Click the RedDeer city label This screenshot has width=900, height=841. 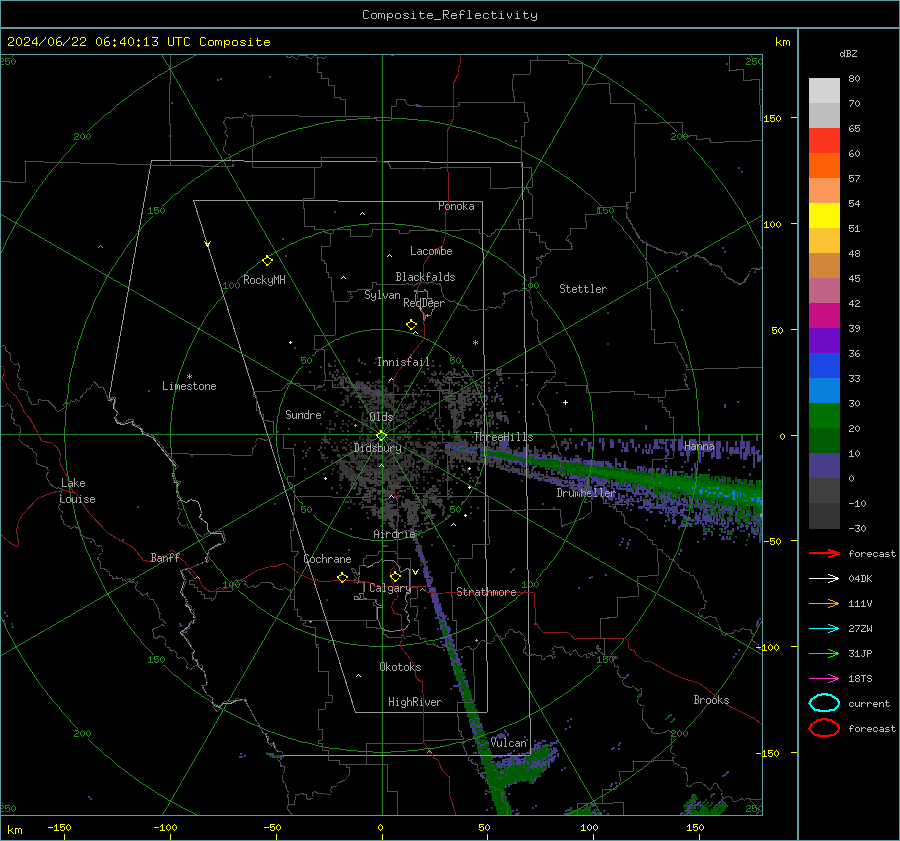[424, 303]
